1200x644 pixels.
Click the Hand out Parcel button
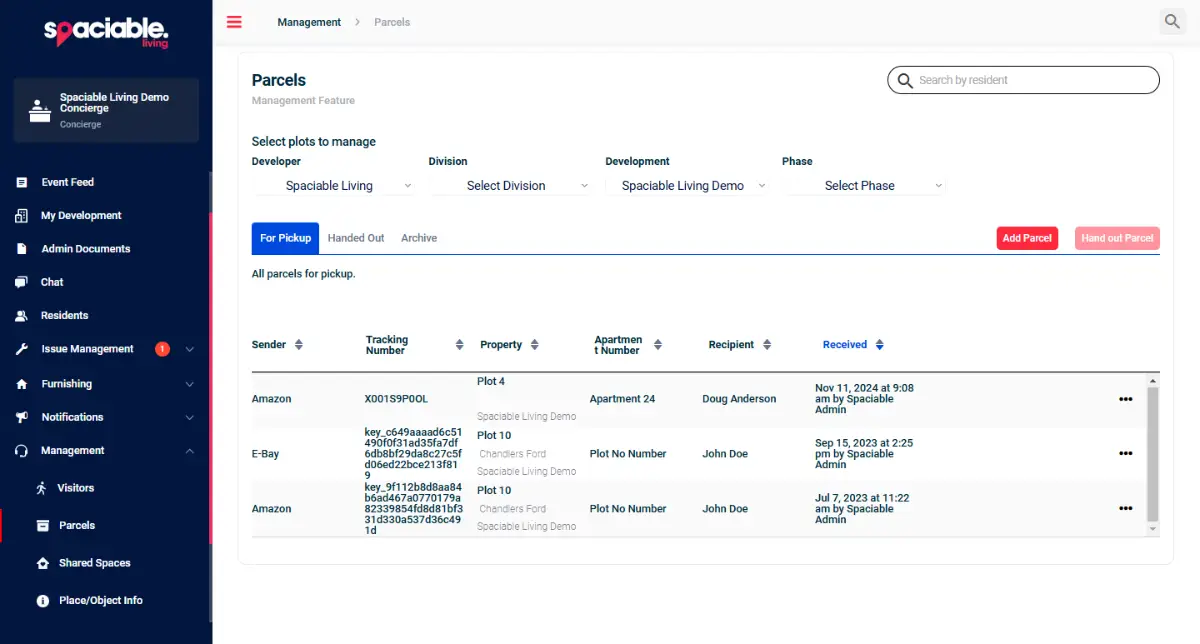pos(1117,238)
